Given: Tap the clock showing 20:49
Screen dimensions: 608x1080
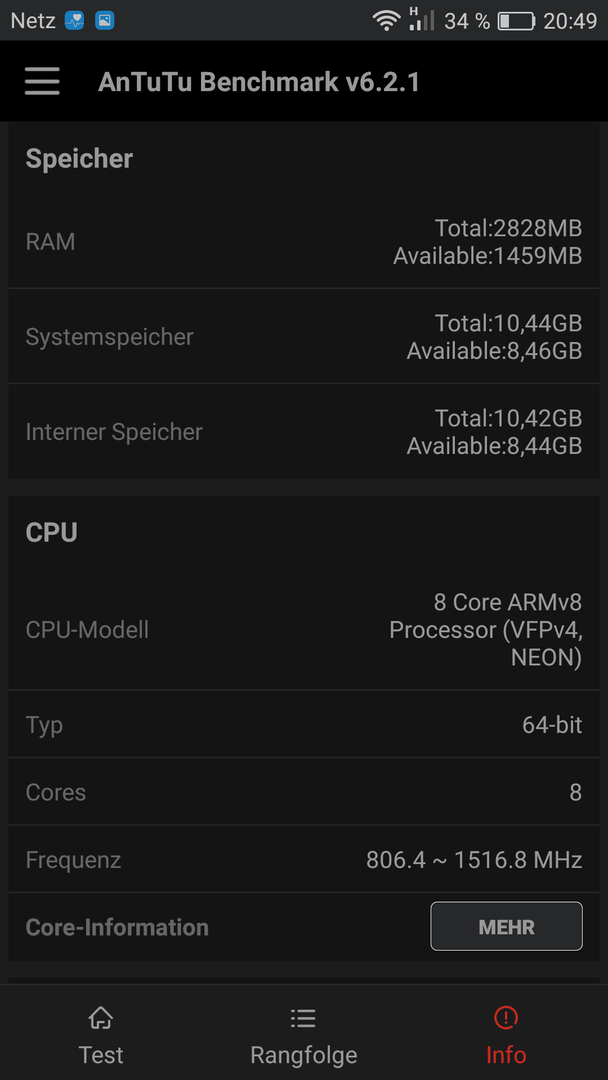Looking at the screenshot, I should pos(570,21).
